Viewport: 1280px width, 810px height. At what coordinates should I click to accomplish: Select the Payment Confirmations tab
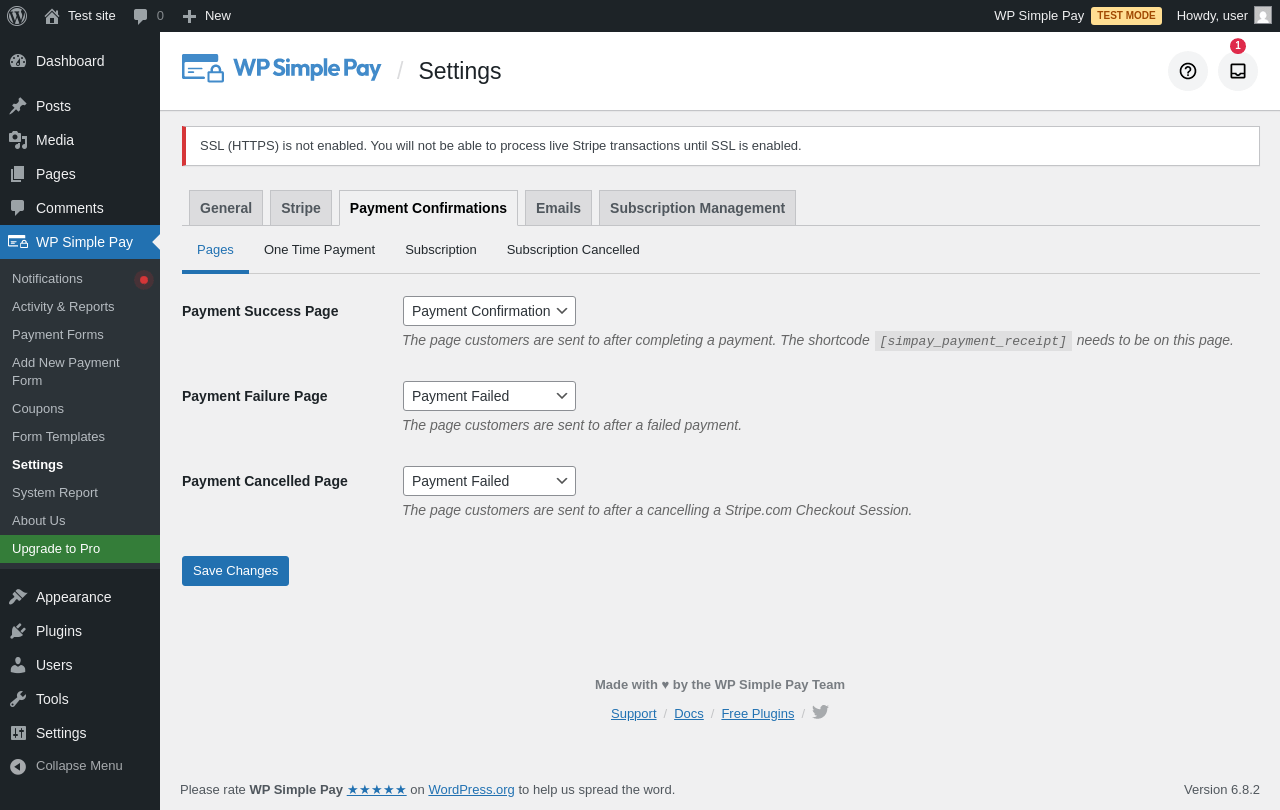click(428, 208)
